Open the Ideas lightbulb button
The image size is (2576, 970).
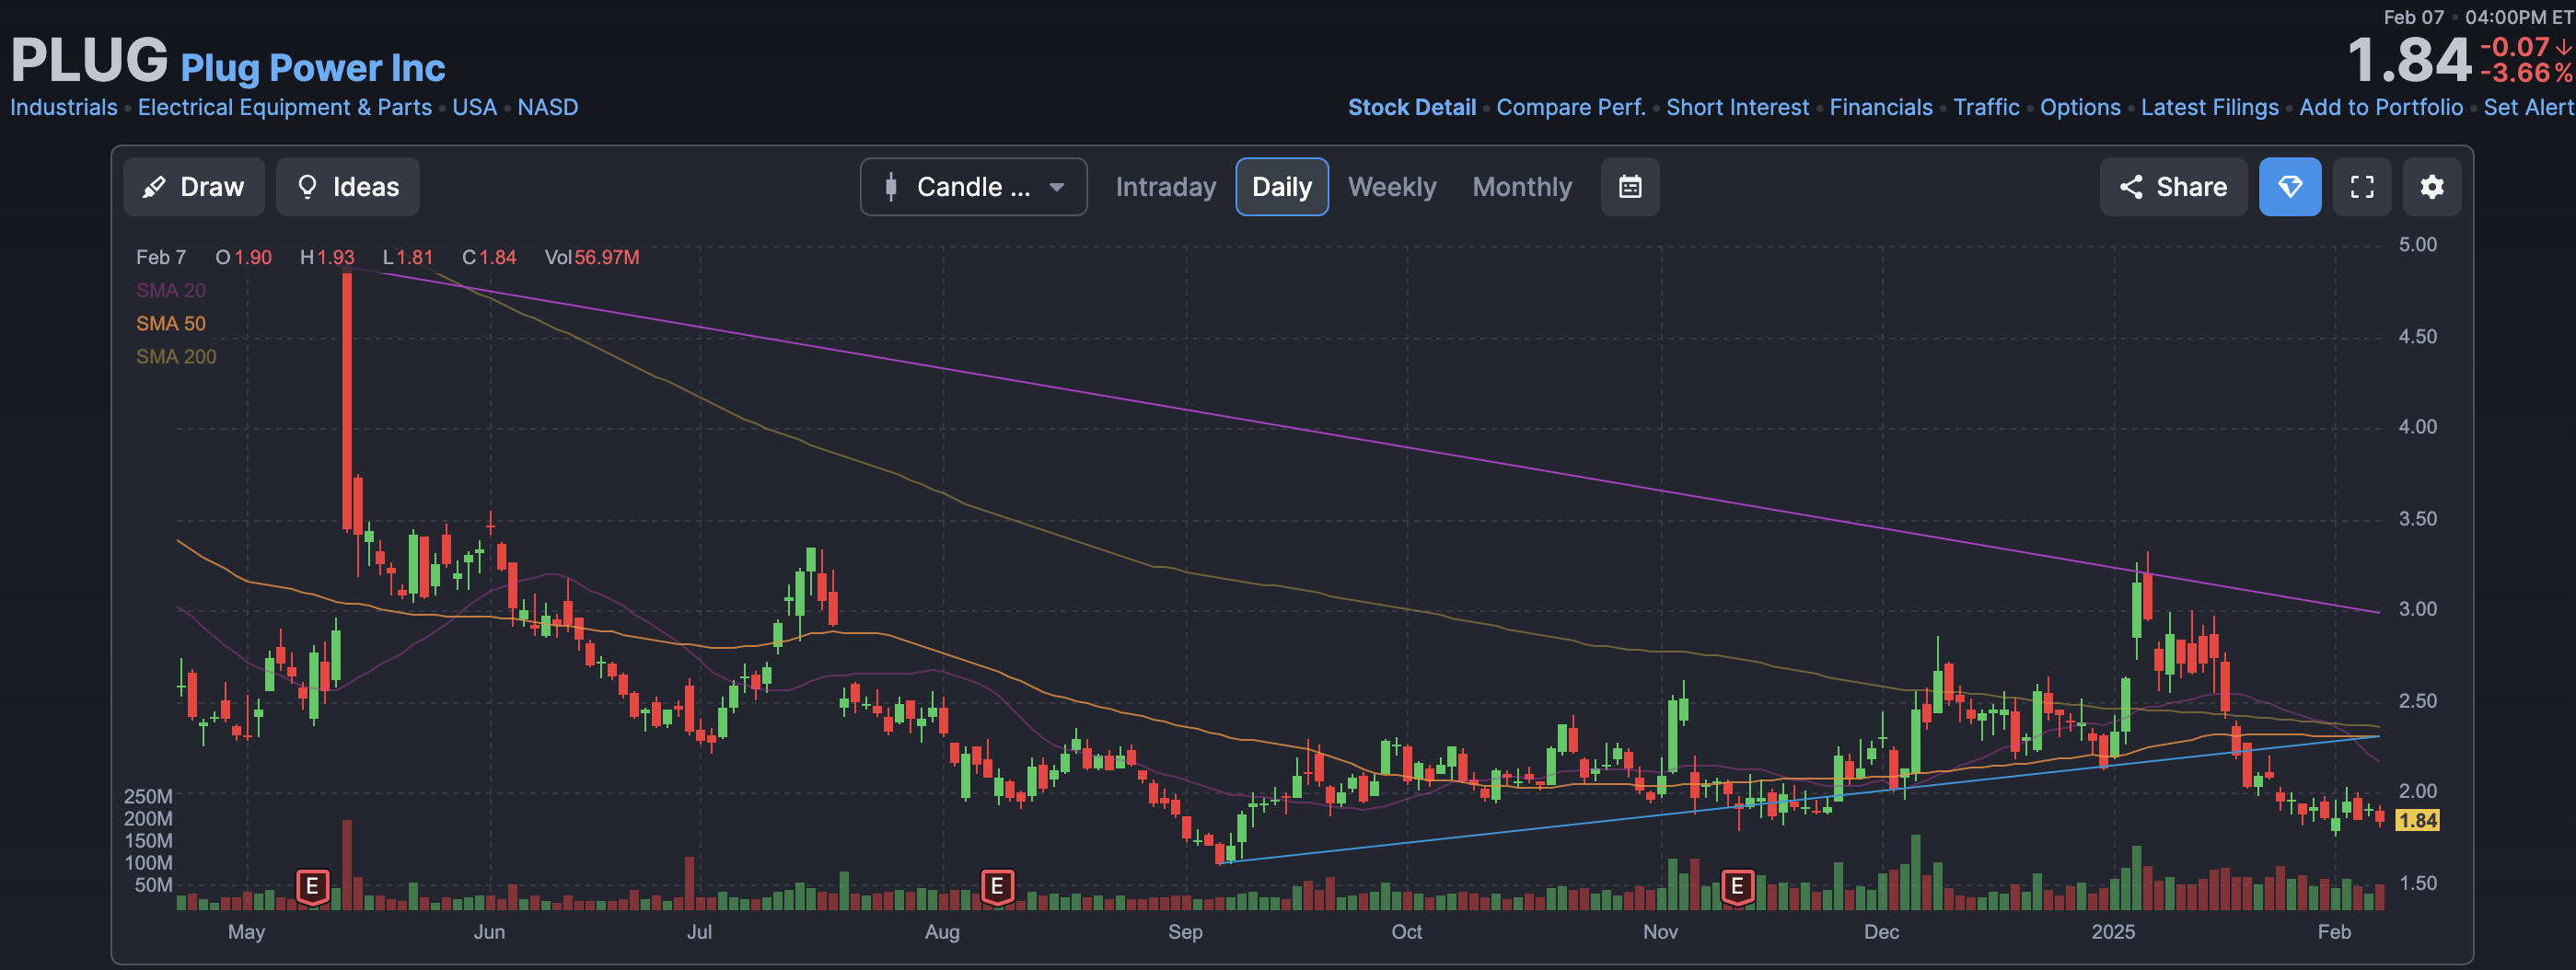(348, 187)
